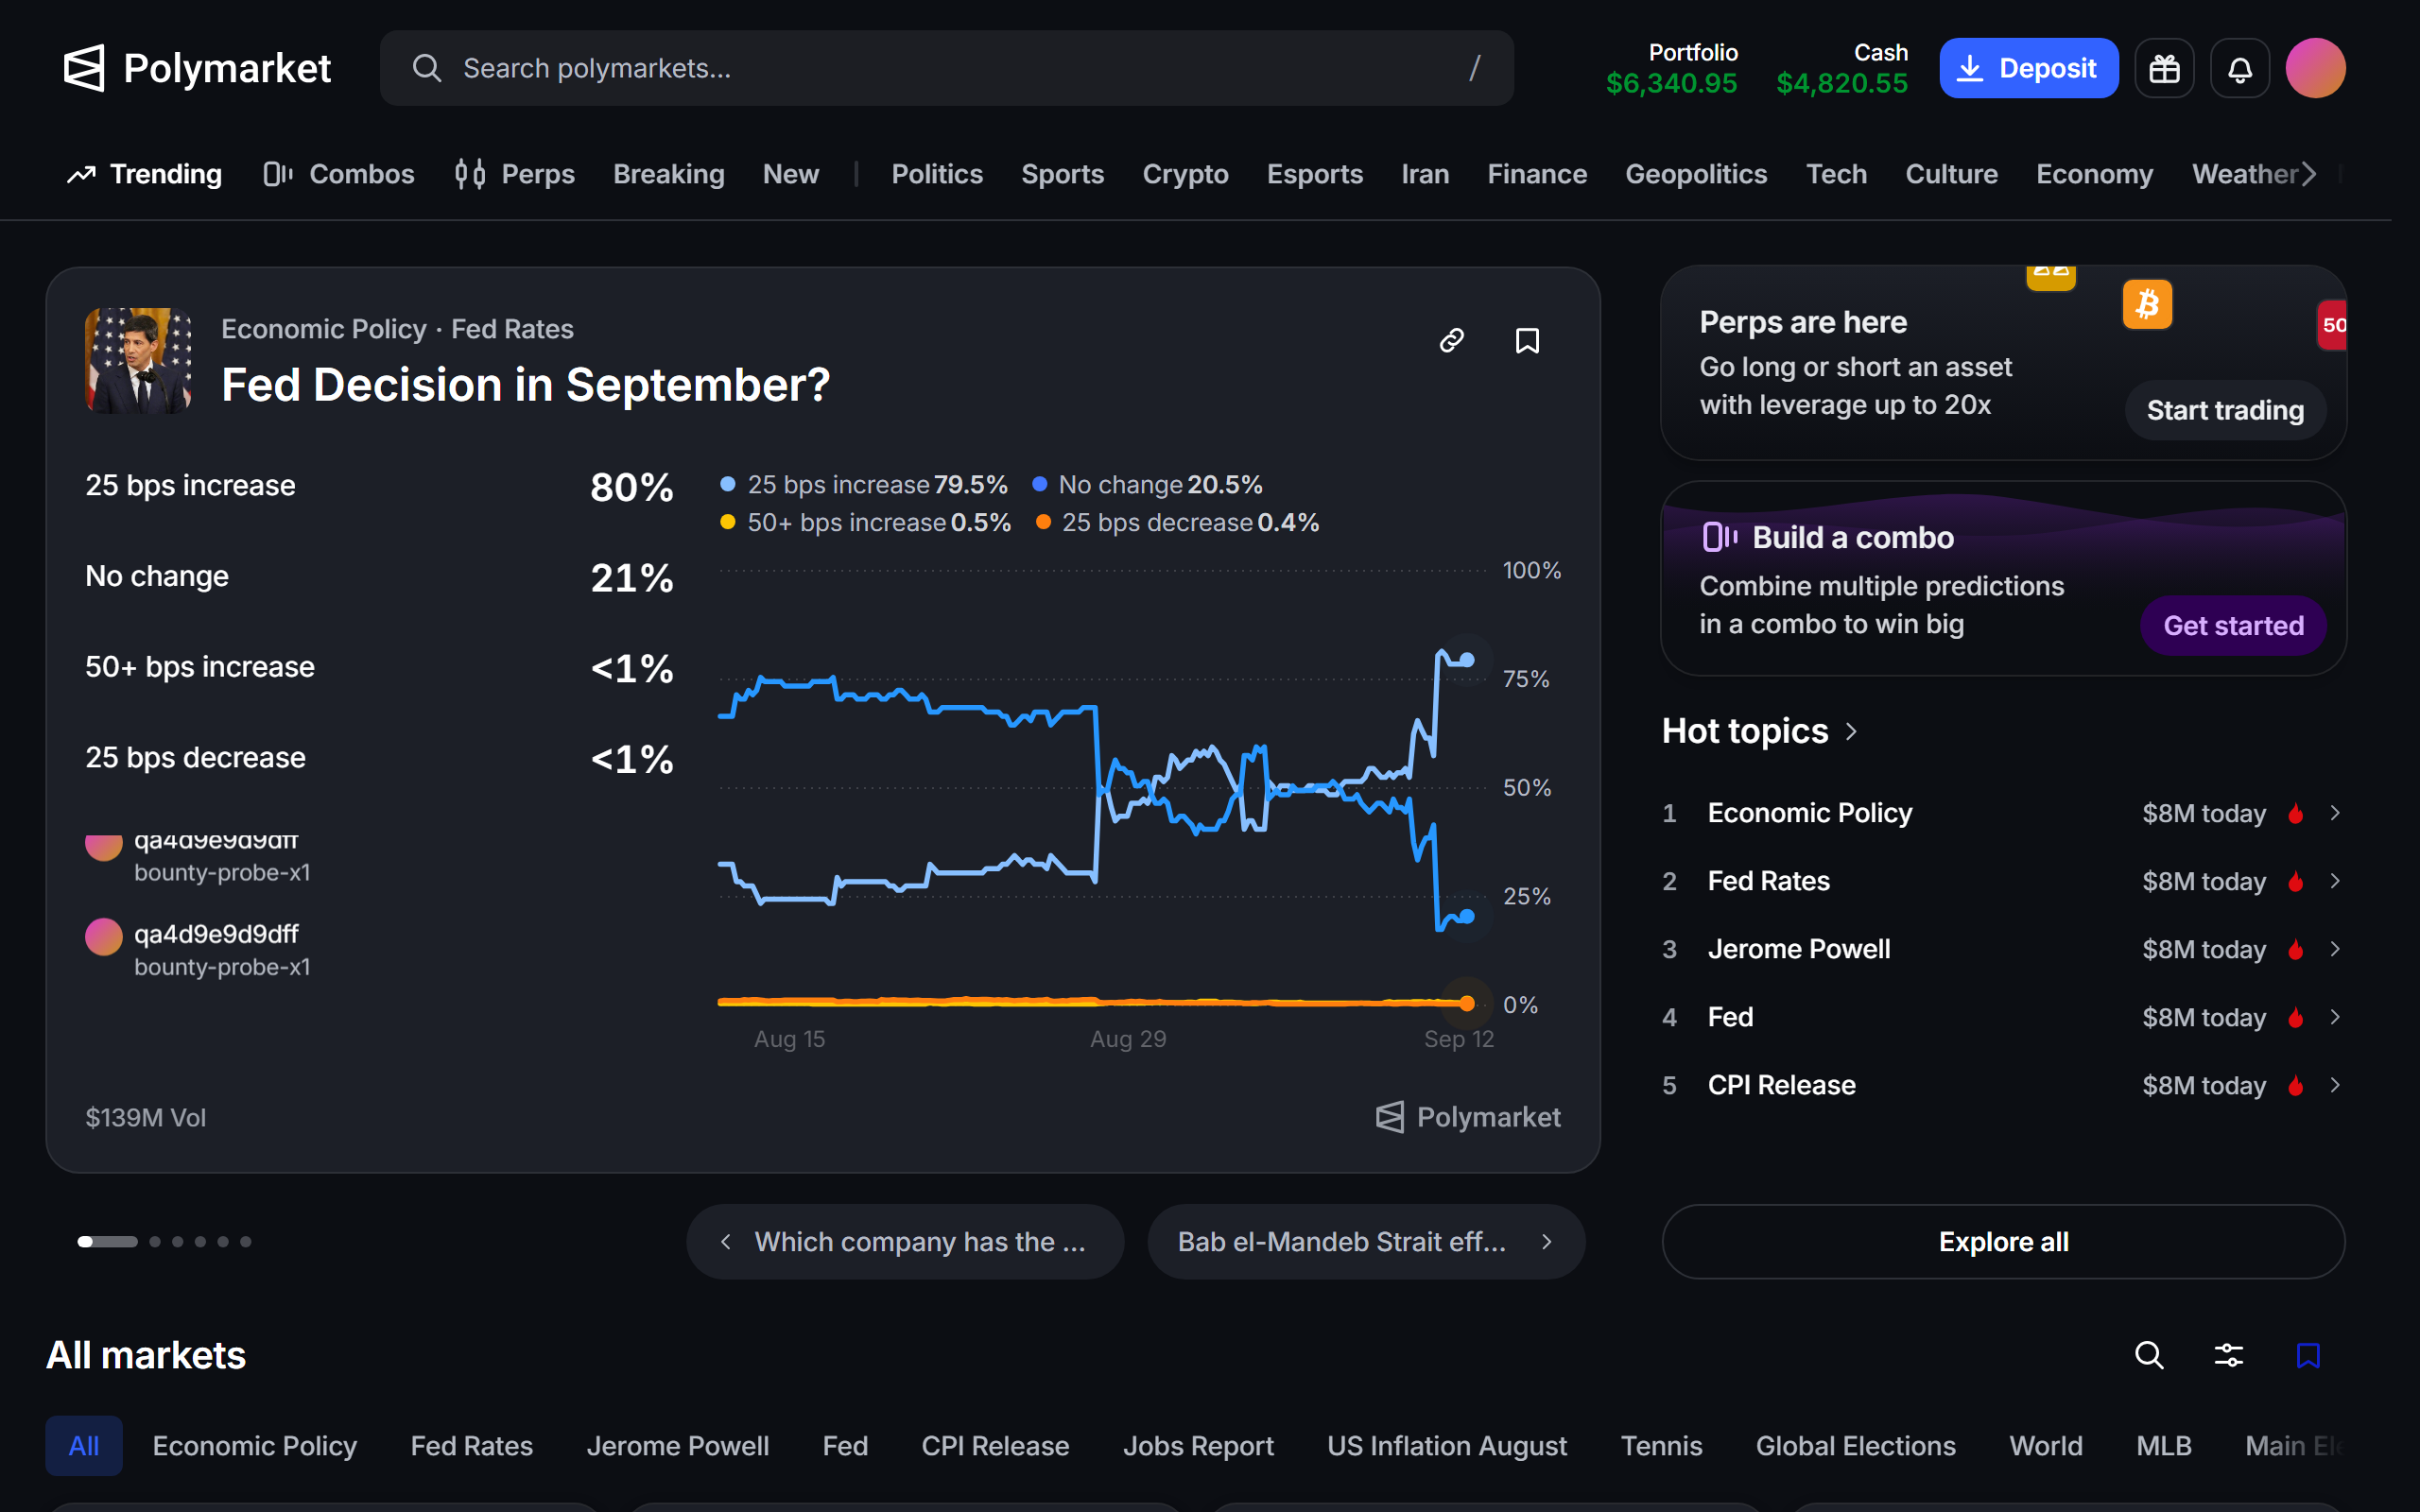Viewport: 2420px width, 1512px height.
Task: Select the first carousel pagination indicator
Action: (x=108, y=1241)
